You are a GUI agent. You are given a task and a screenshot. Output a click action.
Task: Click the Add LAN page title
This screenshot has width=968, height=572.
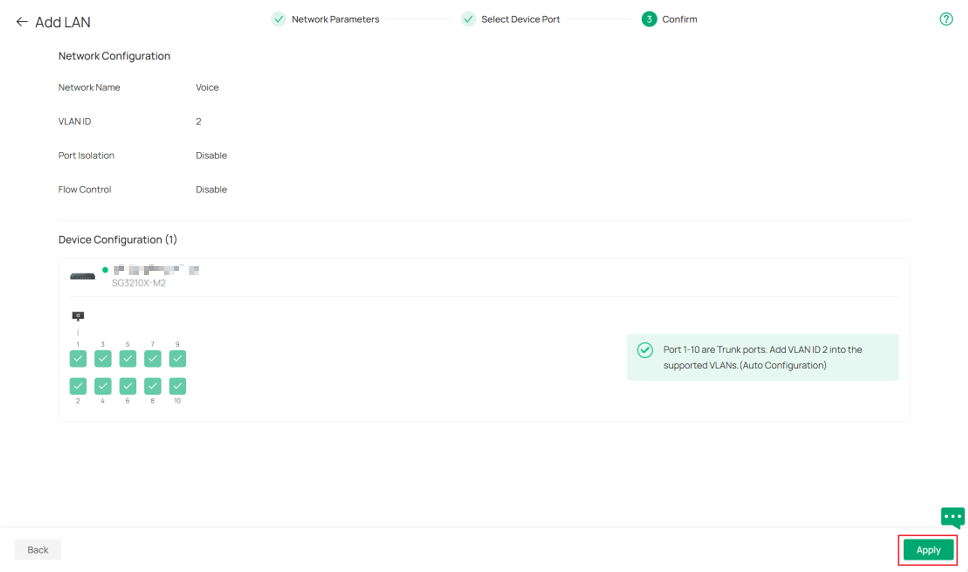point(62,22)
